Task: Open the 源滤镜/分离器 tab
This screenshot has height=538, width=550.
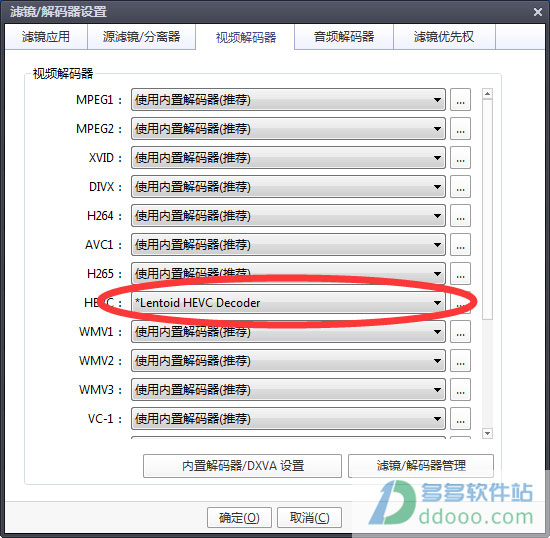Action: tap(141, 37)
